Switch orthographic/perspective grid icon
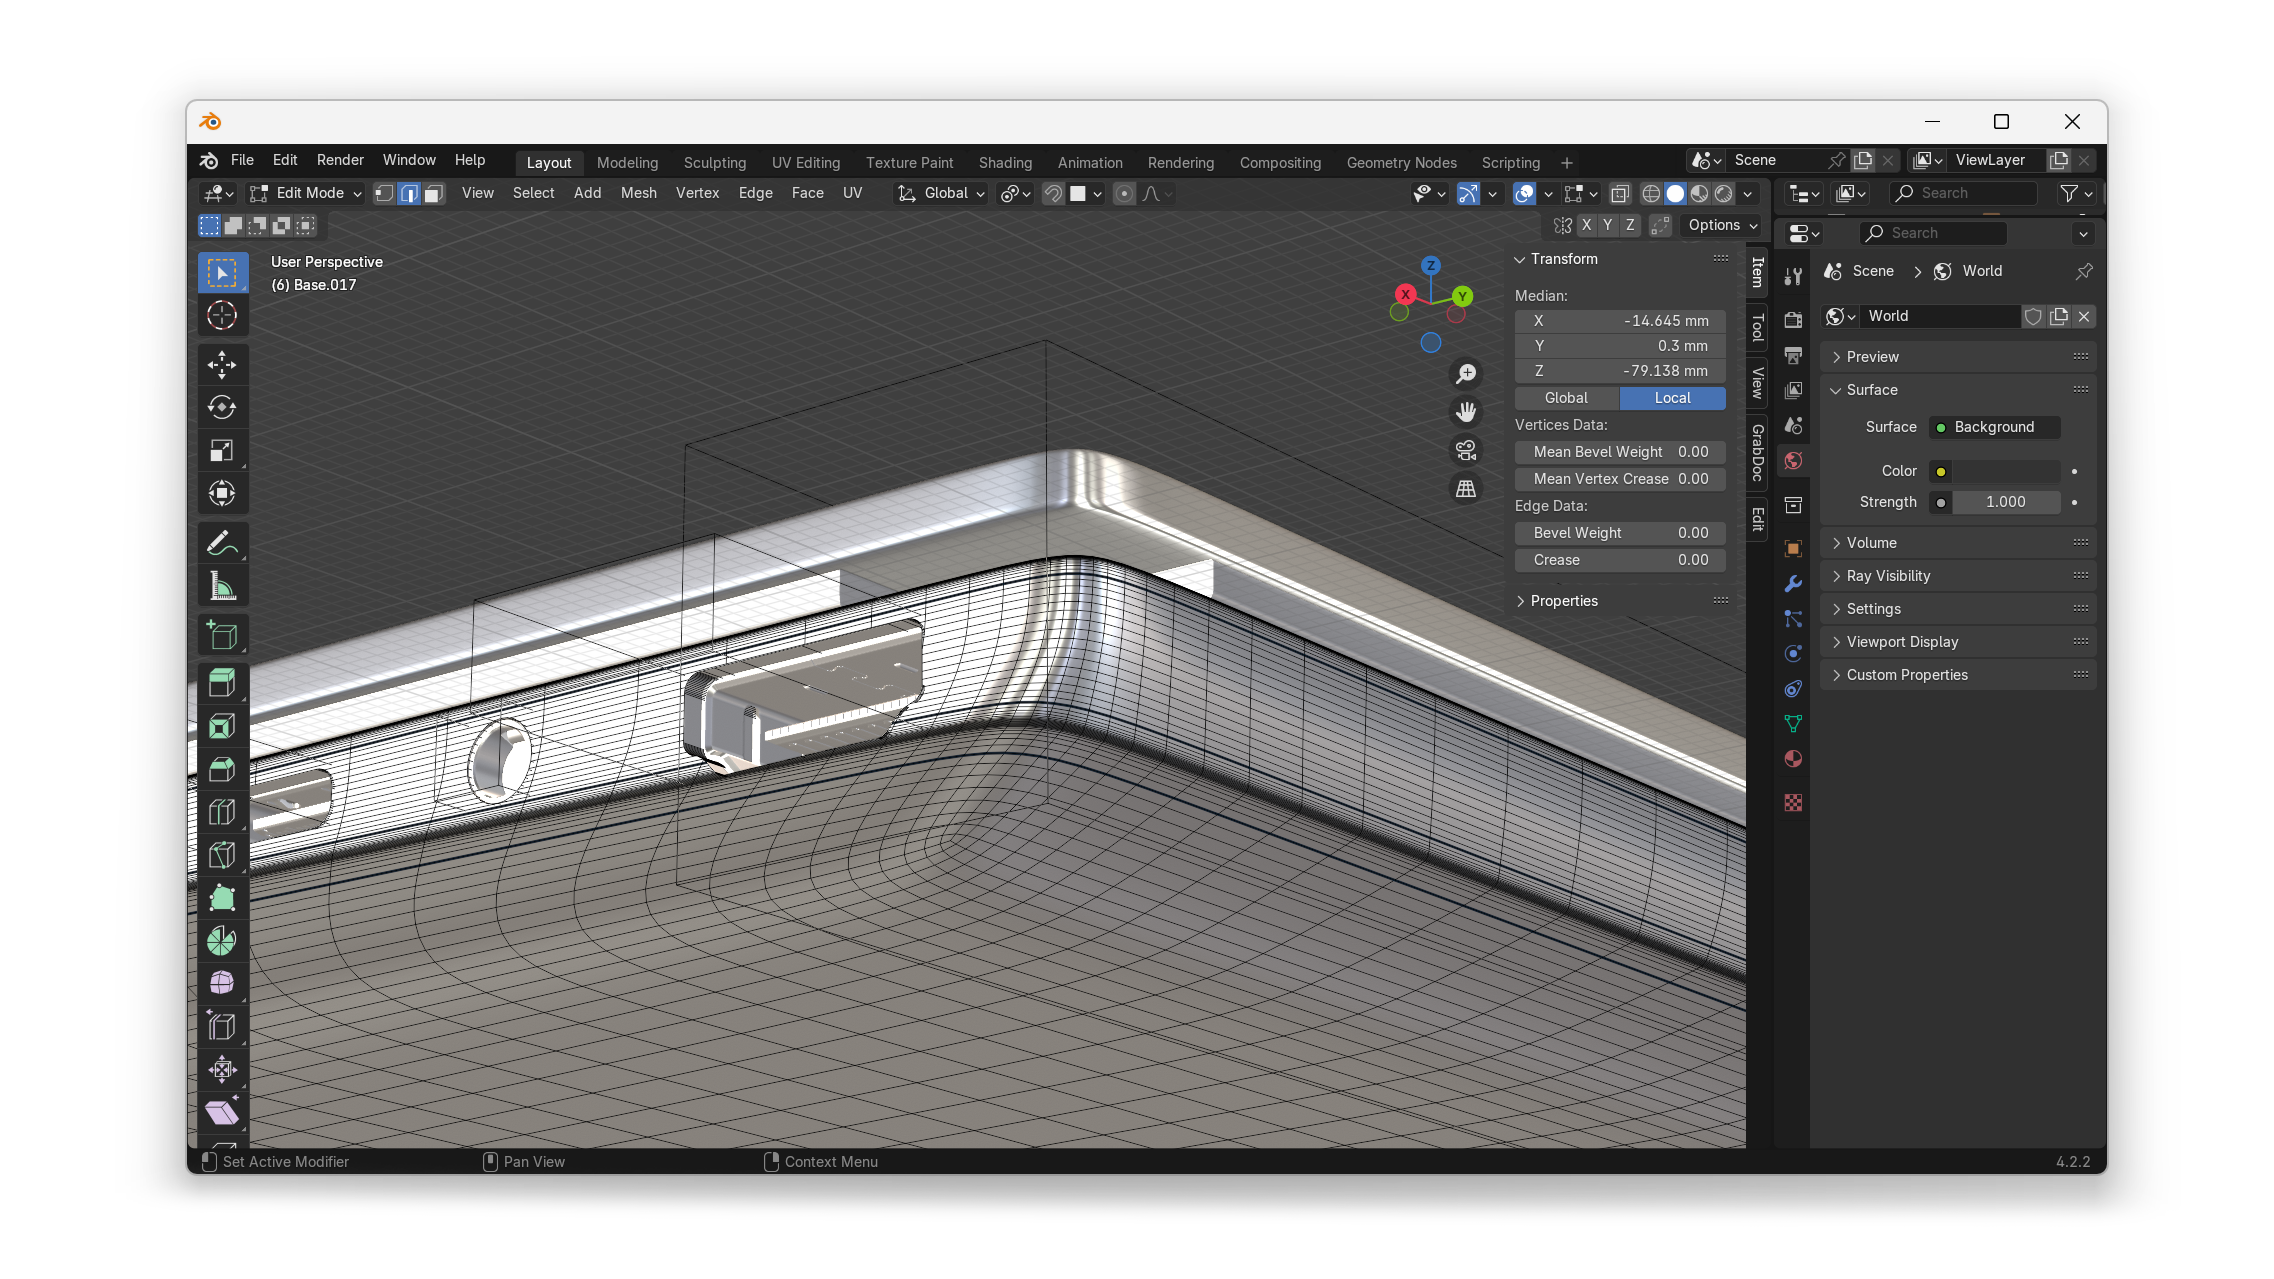Screen dimensions: 2274x1279 (x=1466, y=488)
